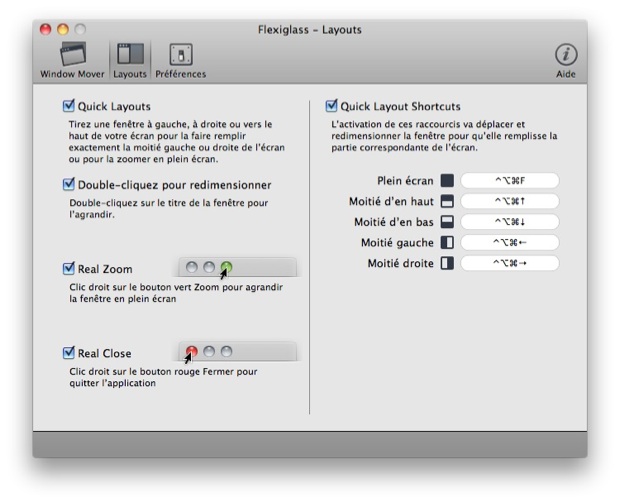The image size is (620, 503).
Task: Toggle the Real Zoom checkbox
Action: tap(69, 269)
